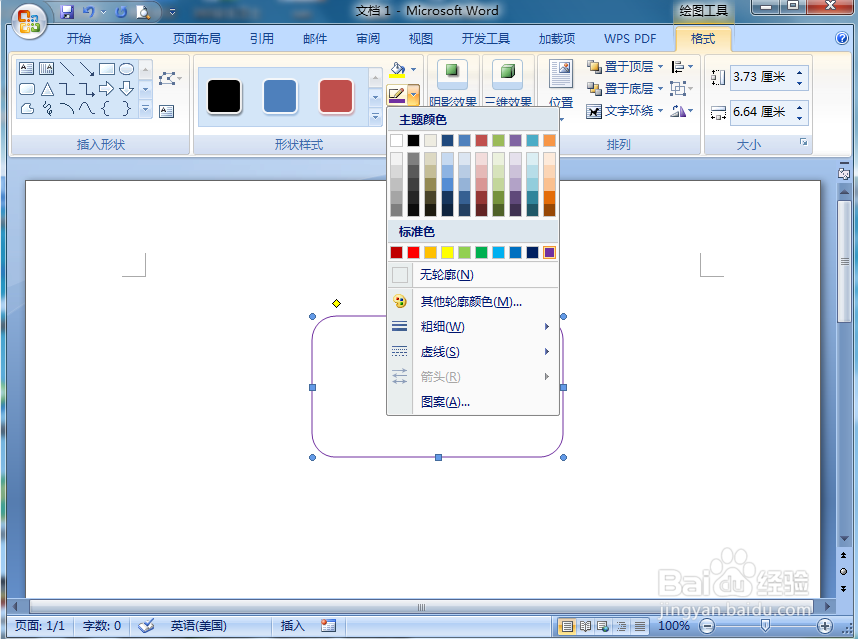Click 置于底层 send to back button
Image resolution: width=858 pixels, height=639 pixels.
(621, 89)
